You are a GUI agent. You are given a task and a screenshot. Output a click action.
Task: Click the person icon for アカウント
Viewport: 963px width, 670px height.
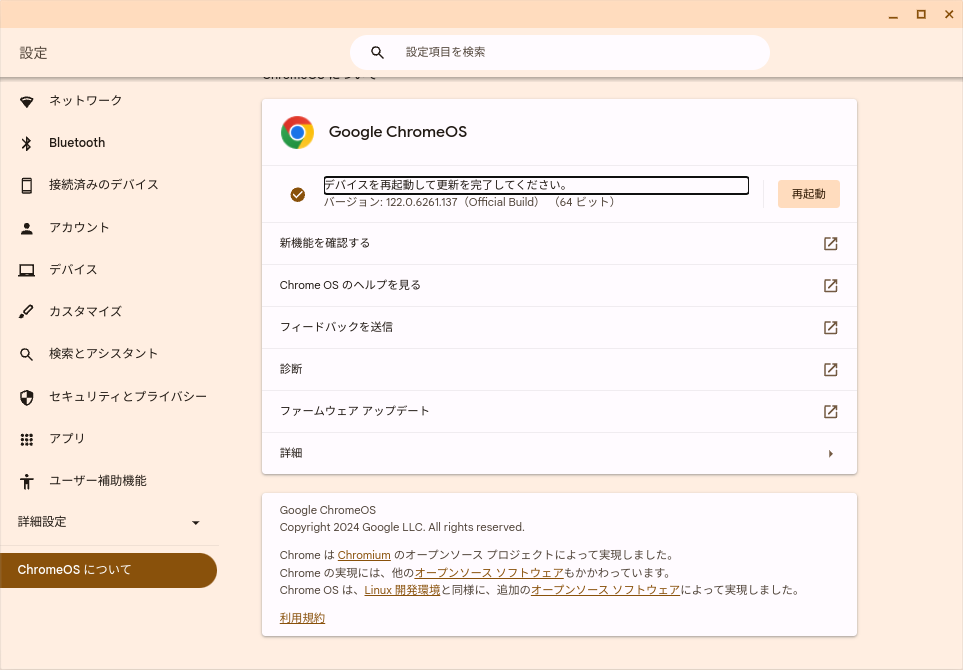point(26,228)
